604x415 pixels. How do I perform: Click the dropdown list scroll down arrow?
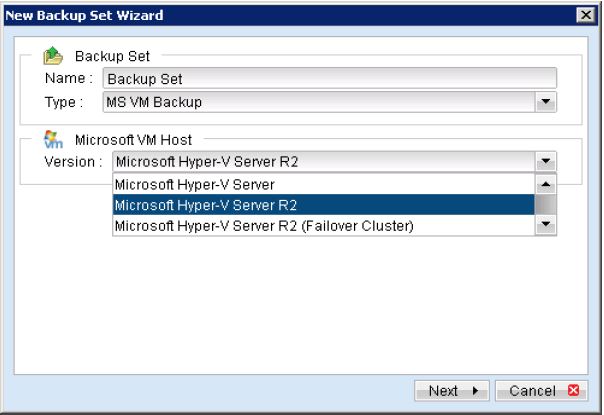[545, 224]
